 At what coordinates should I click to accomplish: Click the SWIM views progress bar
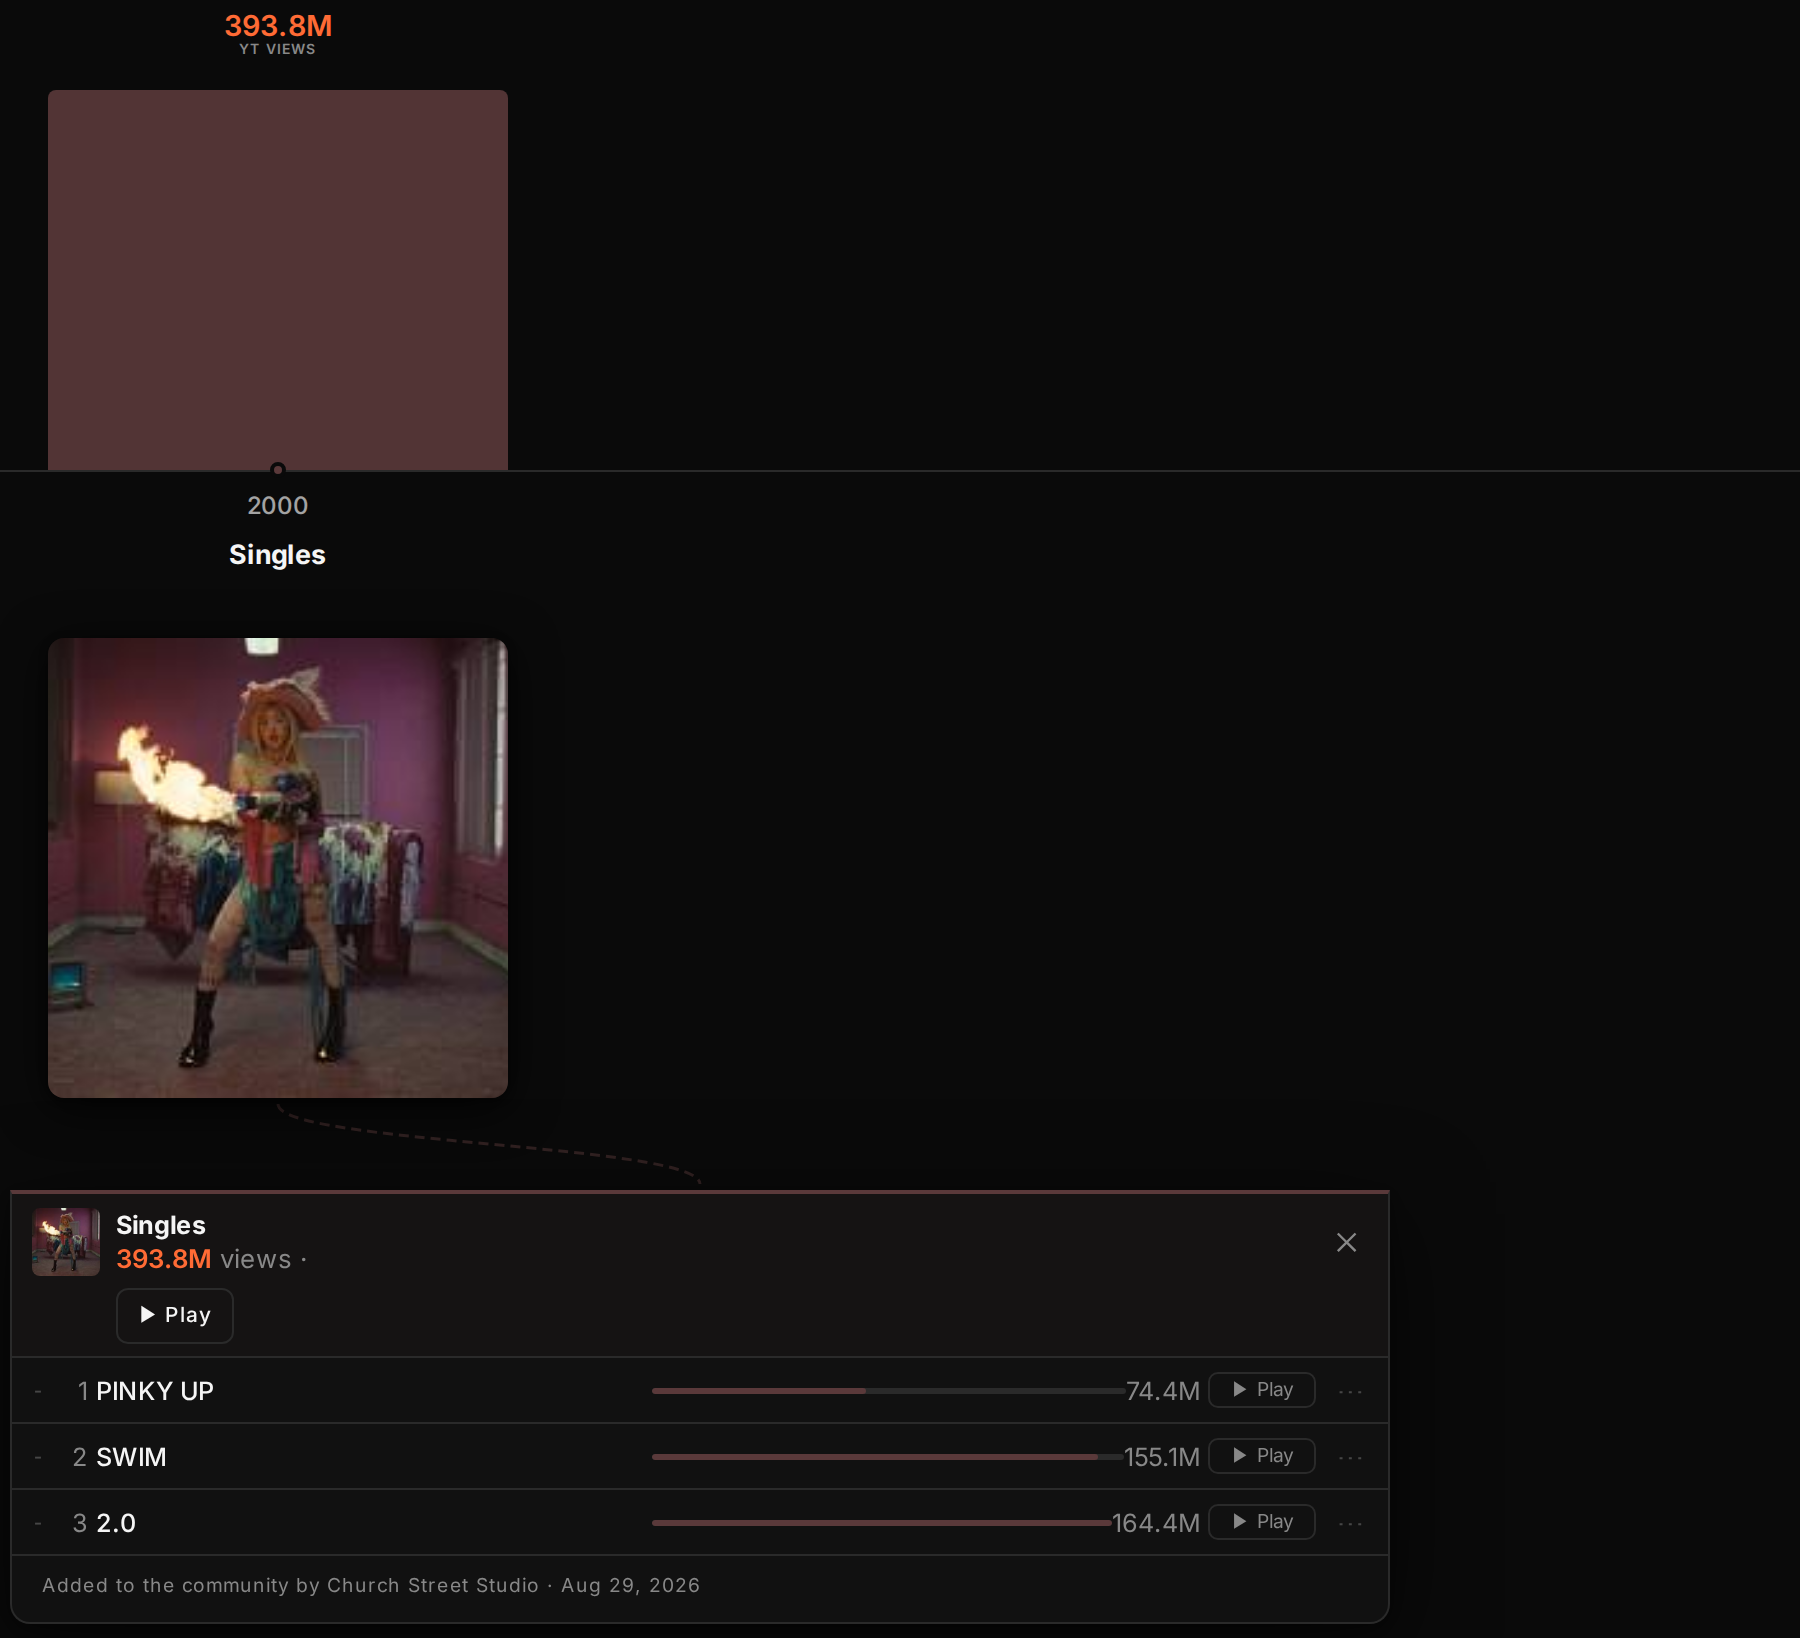click(888, 1457)
